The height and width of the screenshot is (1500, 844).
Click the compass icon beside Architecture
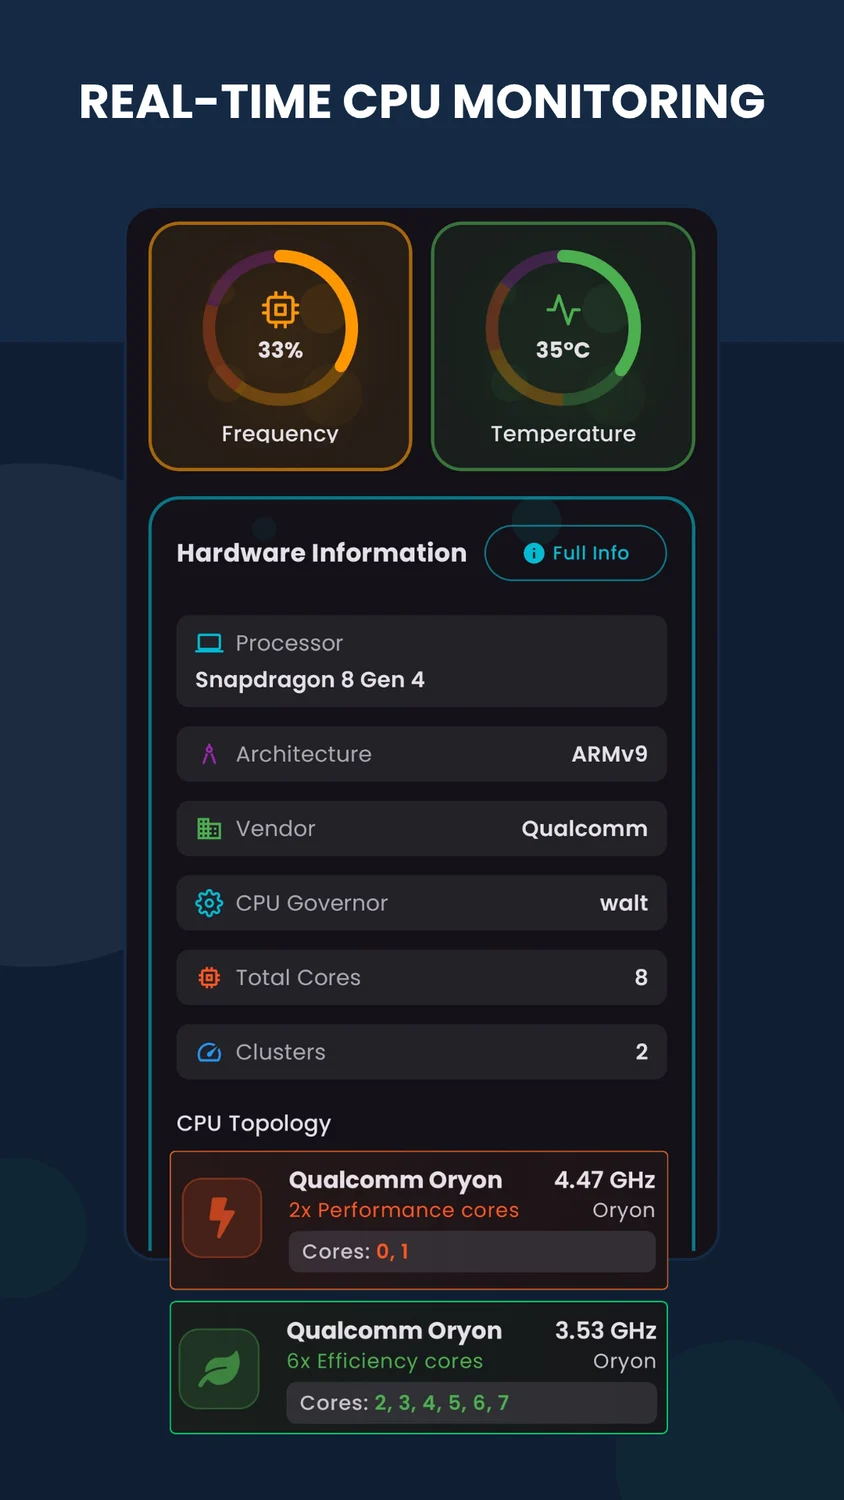point(209,754)
